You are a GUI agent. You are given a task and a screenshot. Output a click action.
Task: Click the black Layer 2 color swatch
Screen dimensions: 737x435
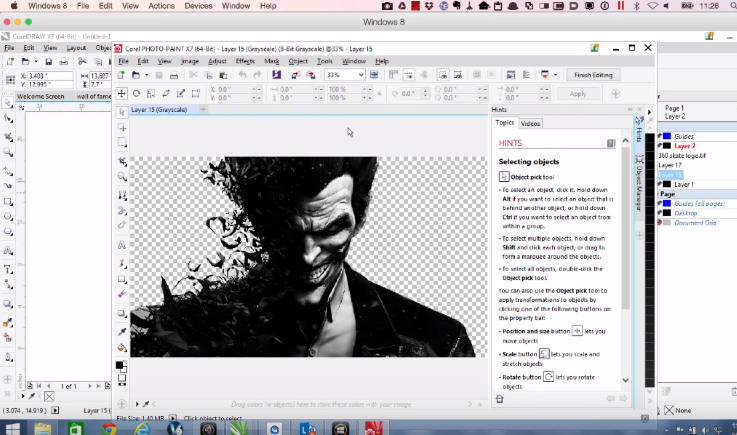667,146
